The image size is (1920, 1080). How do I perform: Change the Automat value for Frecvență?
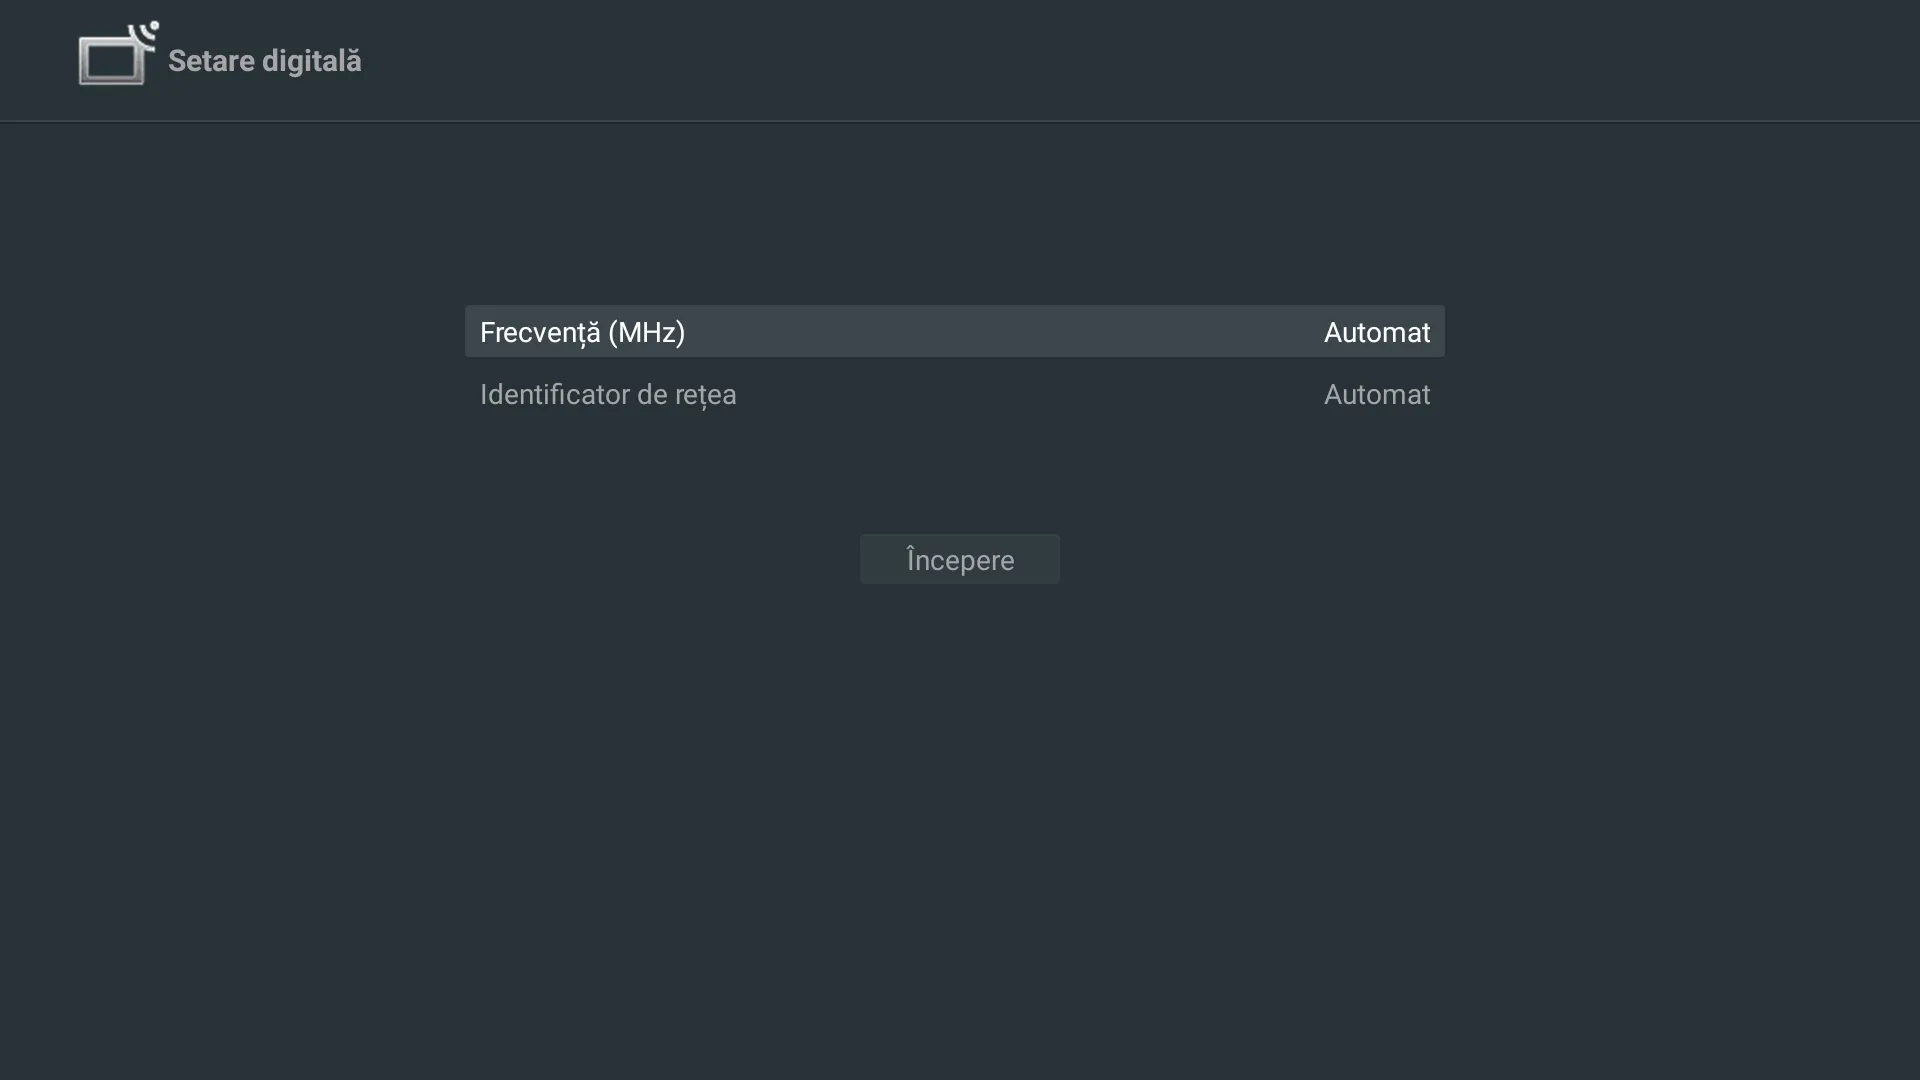[1377, 332]
